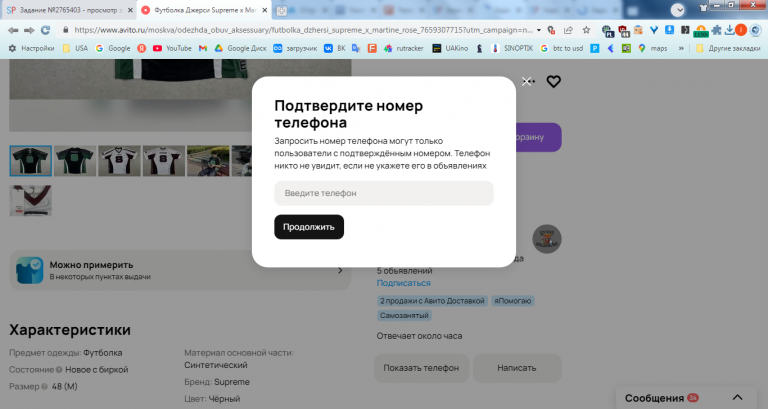
Task: Add listing to favorites with heart
Action: point(553,81)
